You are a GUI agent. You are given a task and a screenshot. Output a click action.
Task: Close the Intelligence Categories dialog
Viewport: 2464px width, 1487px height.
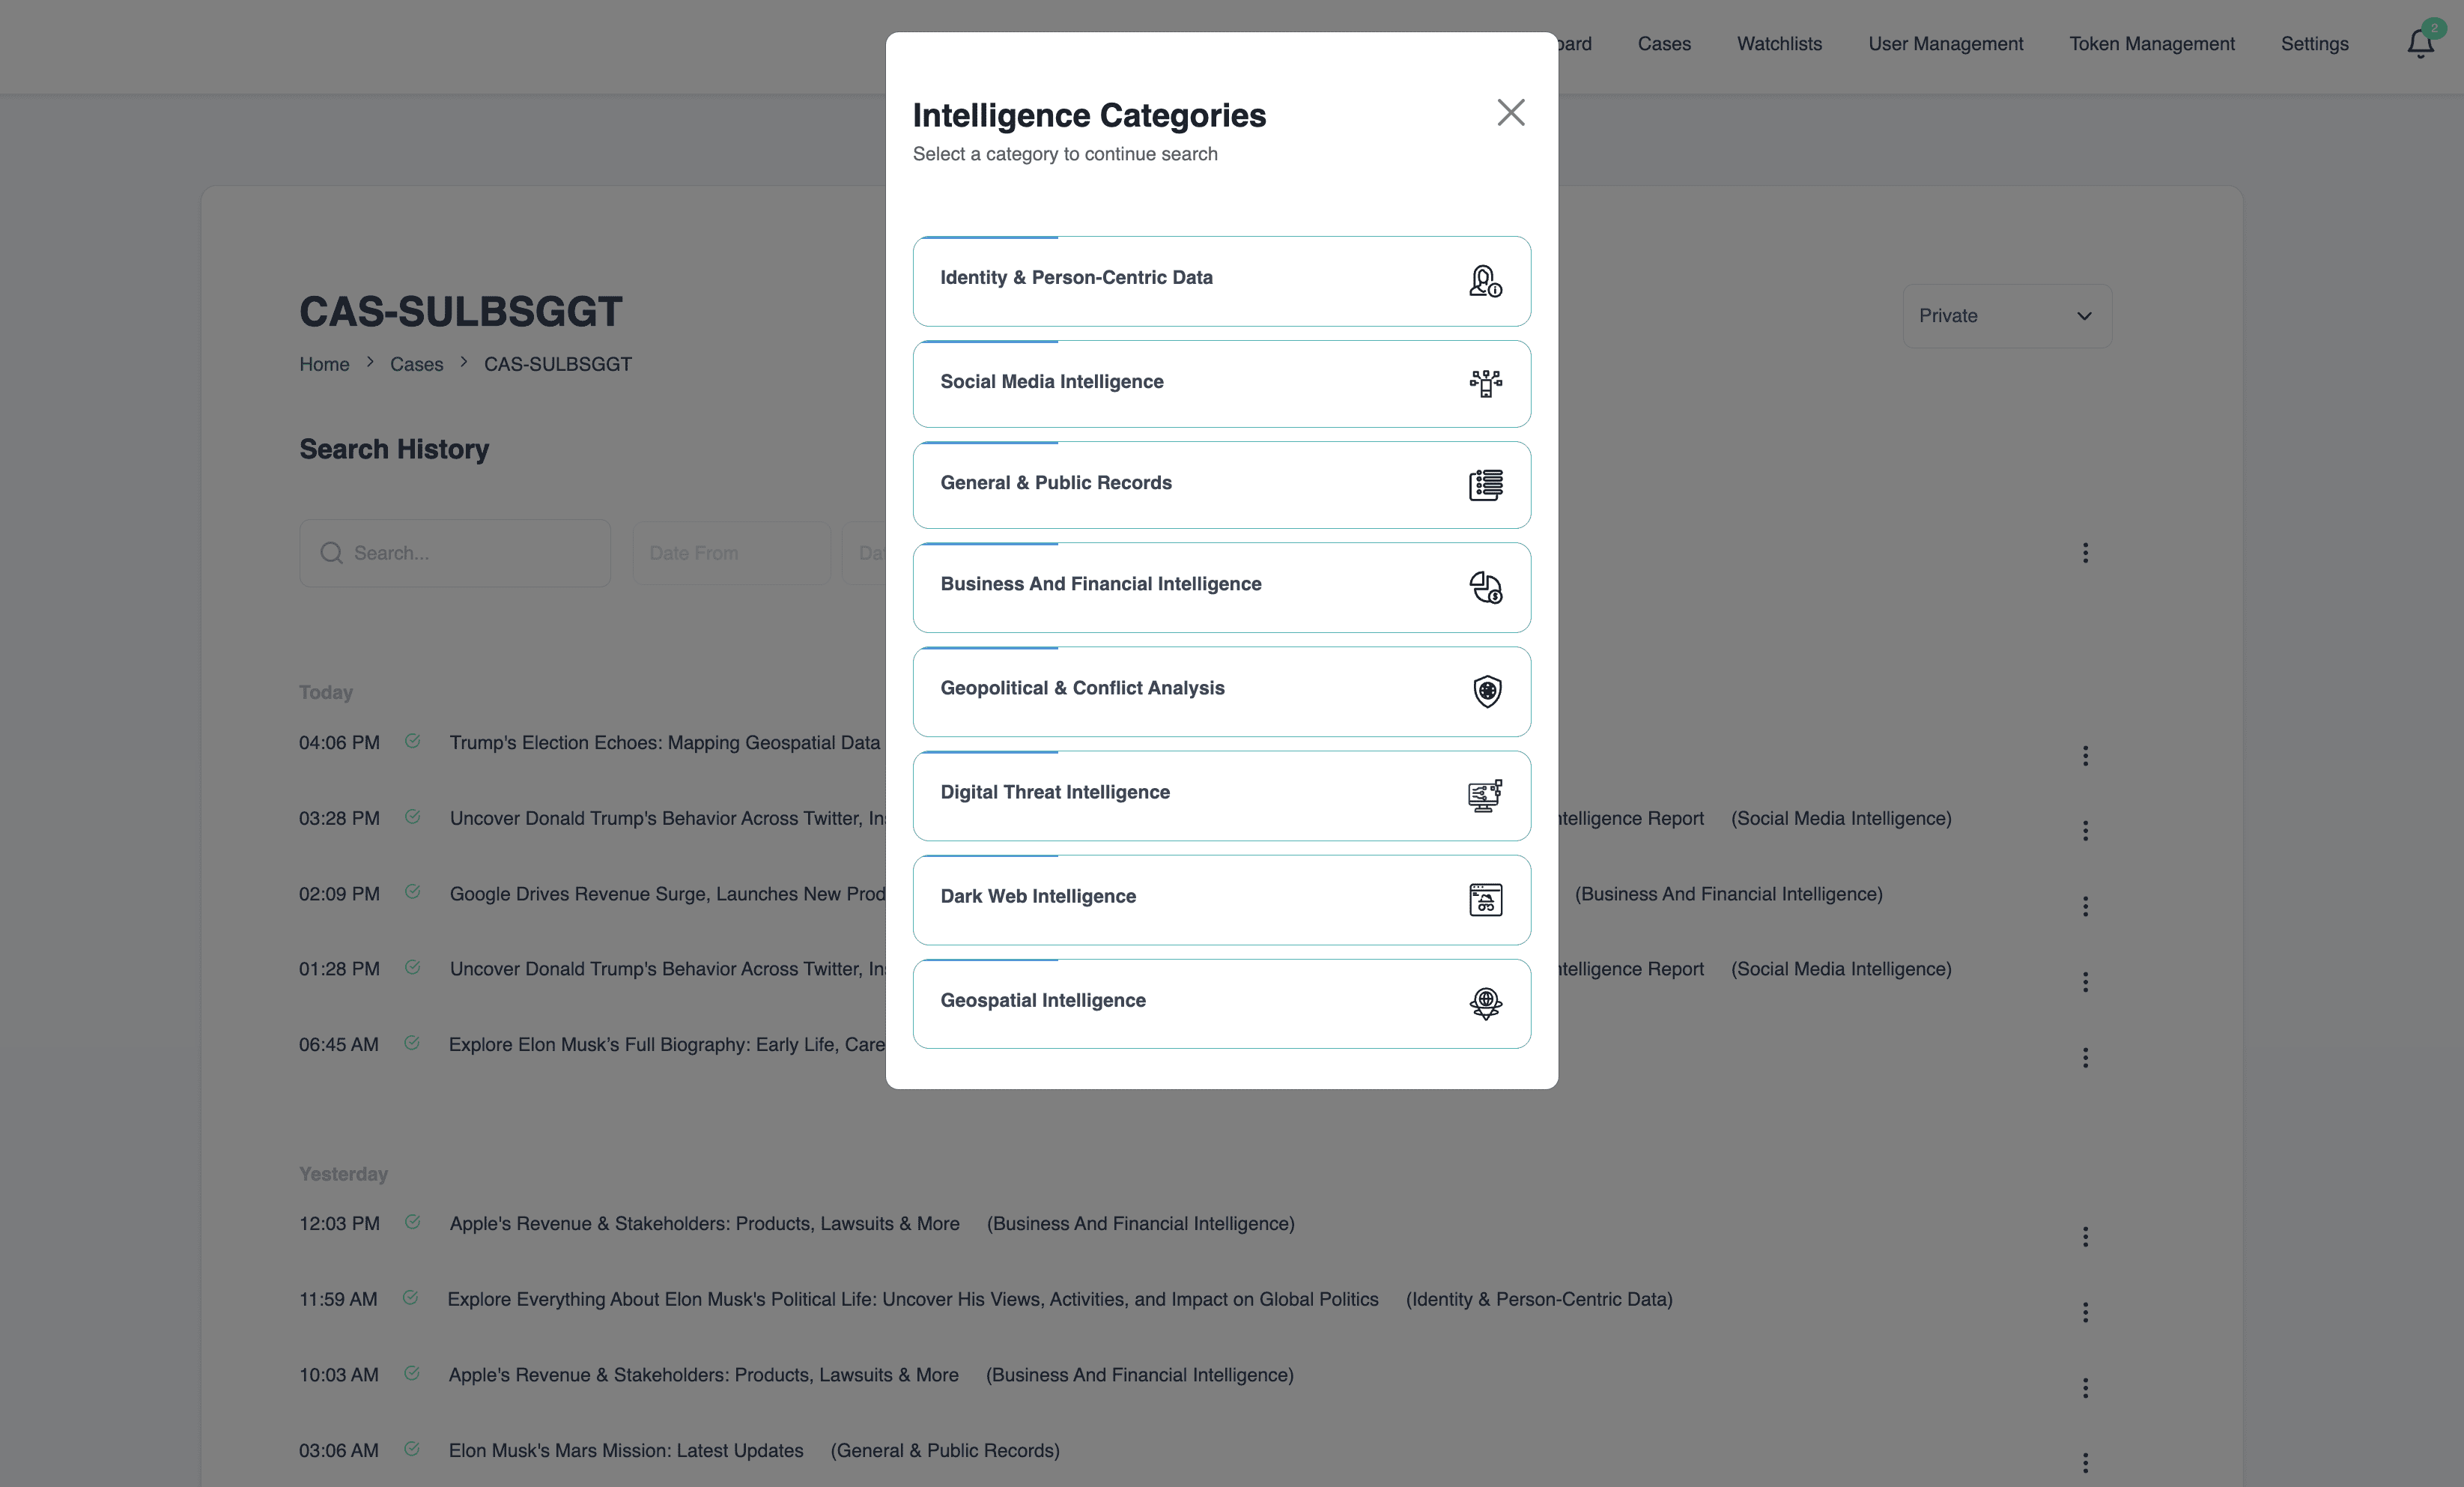(x=1510, y=112)
